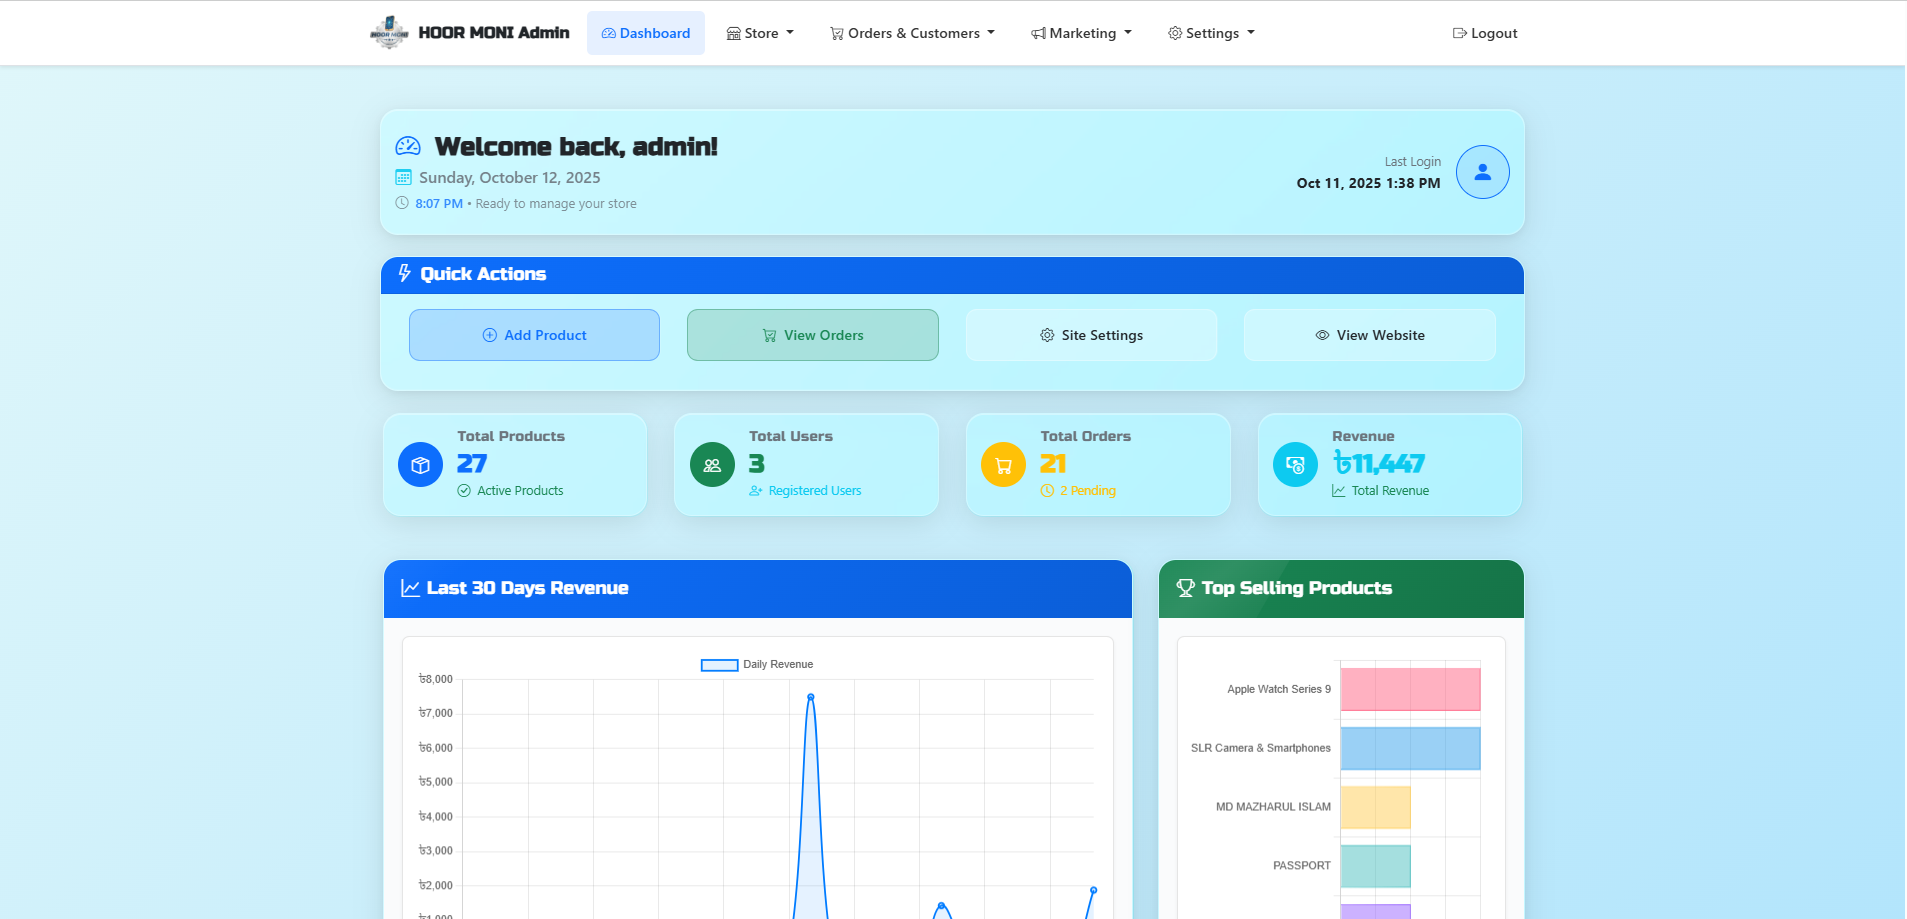Click the Registered Users label
This screenshot has width=1907, height=919.
pyautogui.click(x=815, y=491)
